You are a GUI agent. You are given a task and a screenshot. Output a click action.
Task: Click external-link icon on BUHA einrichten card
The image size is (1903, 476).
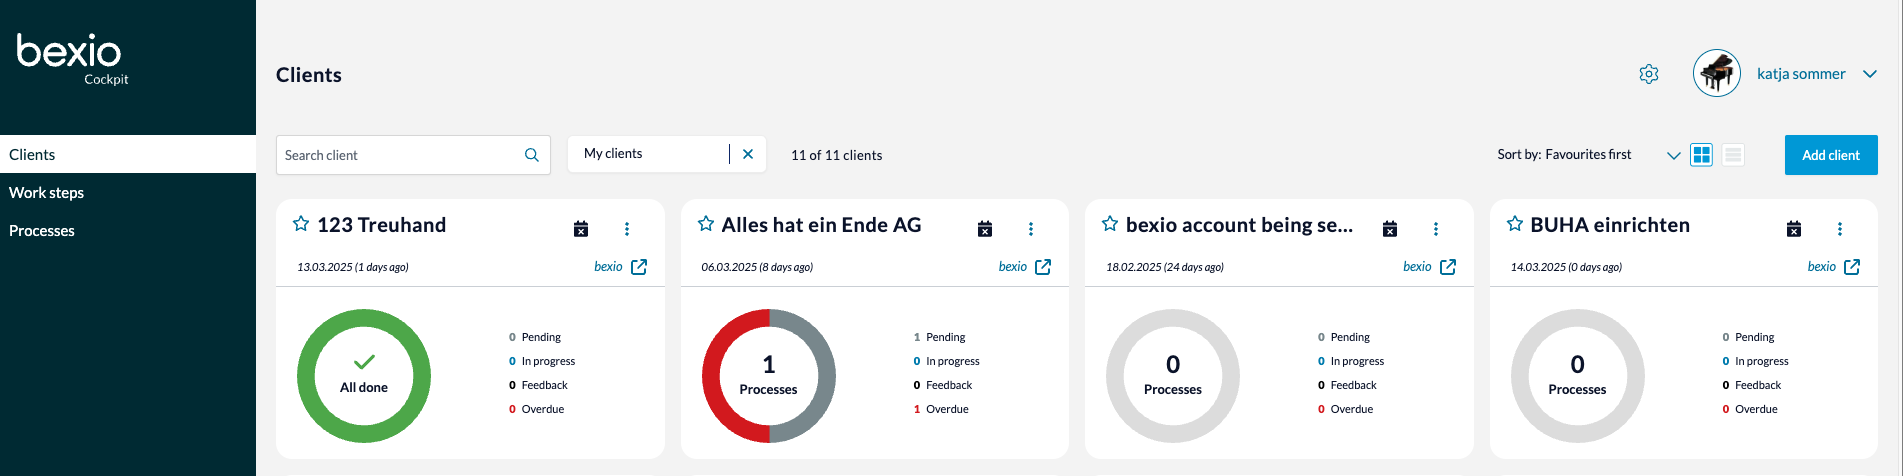coord(1852,267)
